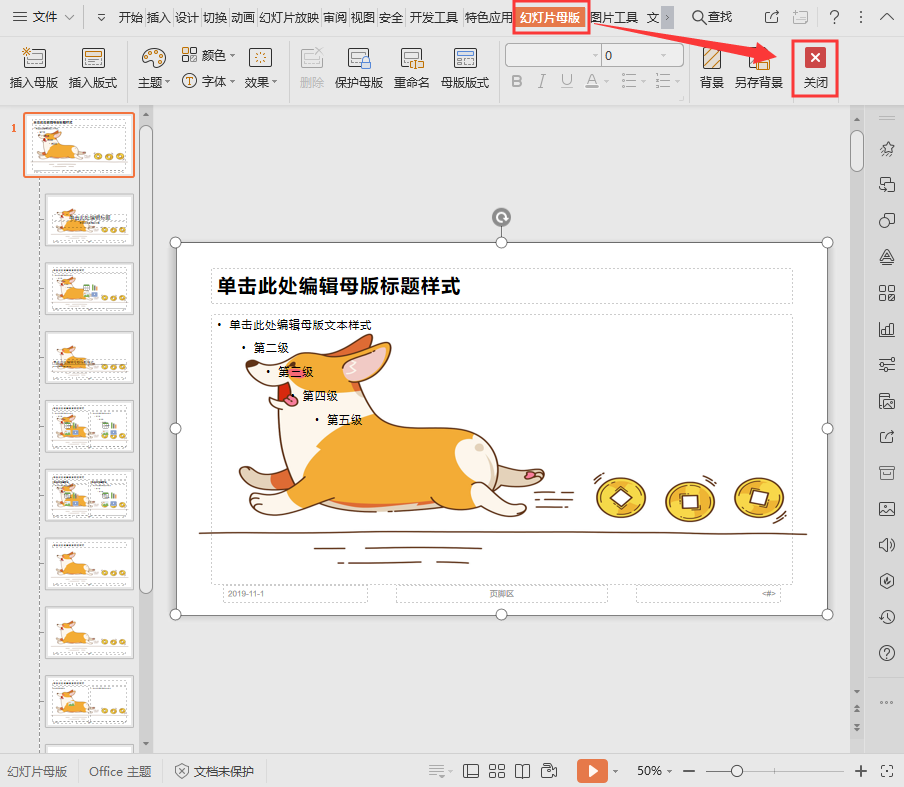This screenshot has height=787, width=904.
Task: Close master view with 关闭 button
Action: pyautogui.click(x=815, y=69)
